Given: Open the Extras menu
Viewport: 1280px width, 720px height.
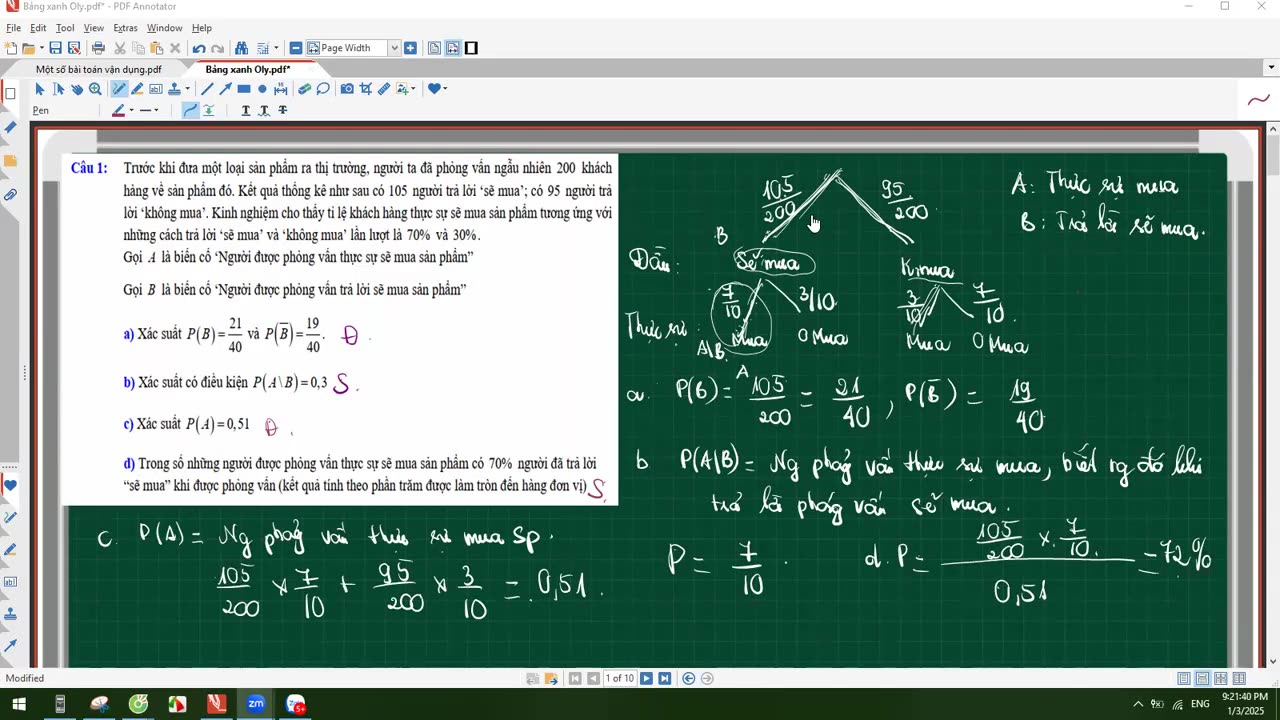Looking at the screenshot, I should 125,28.
